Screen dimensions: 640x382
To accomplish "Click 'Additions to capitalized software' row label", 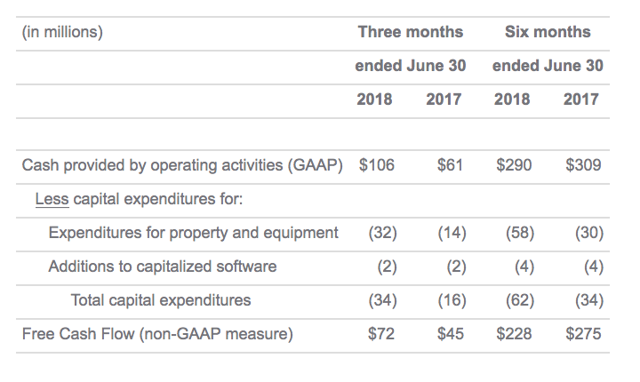I will coord(162,267).
